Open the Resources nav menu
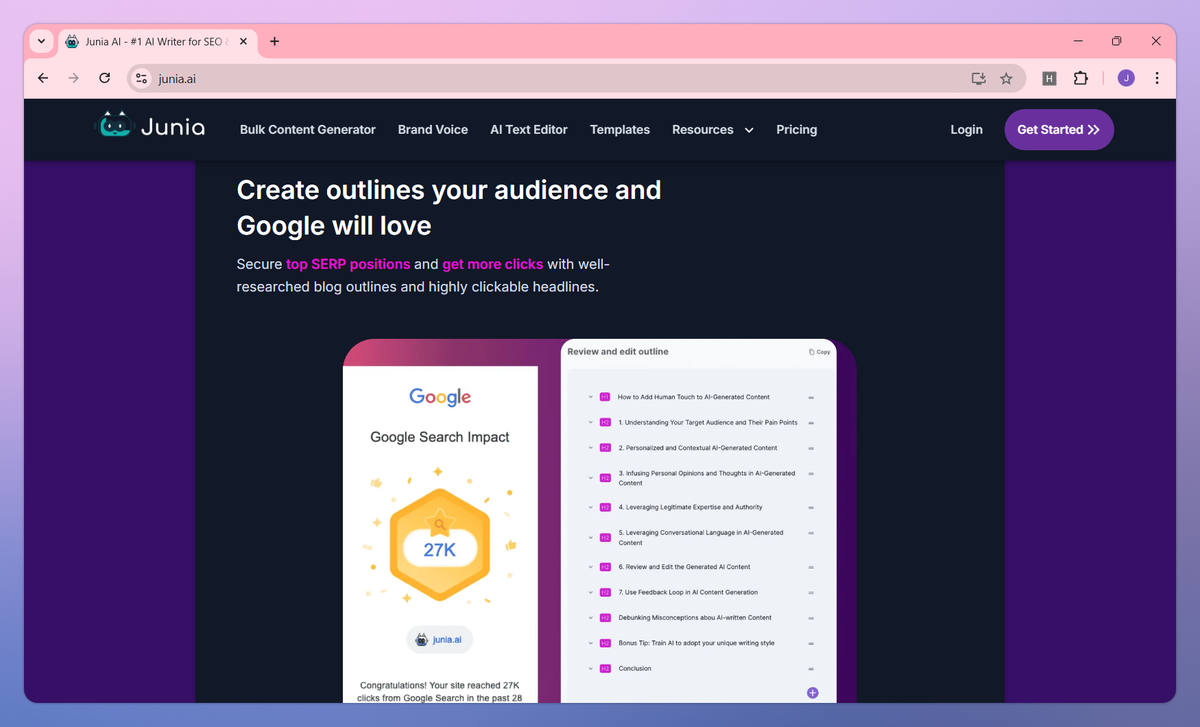 (712, 130)
